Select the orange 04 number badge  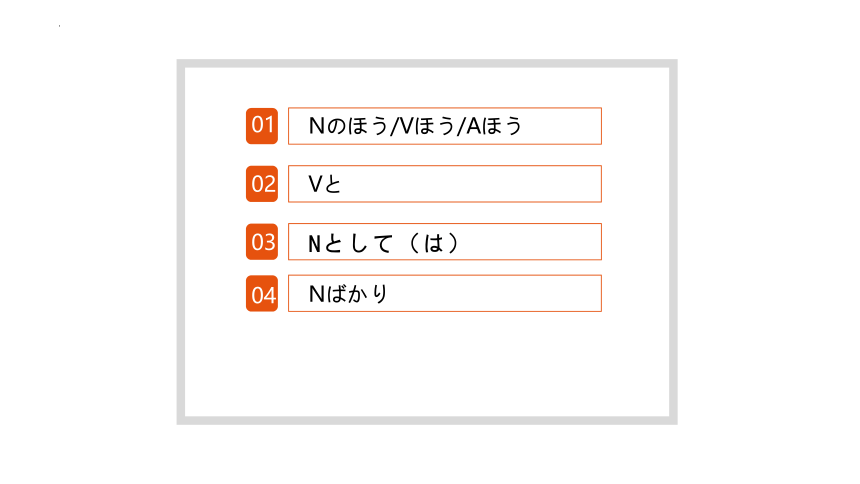(262, 294)
